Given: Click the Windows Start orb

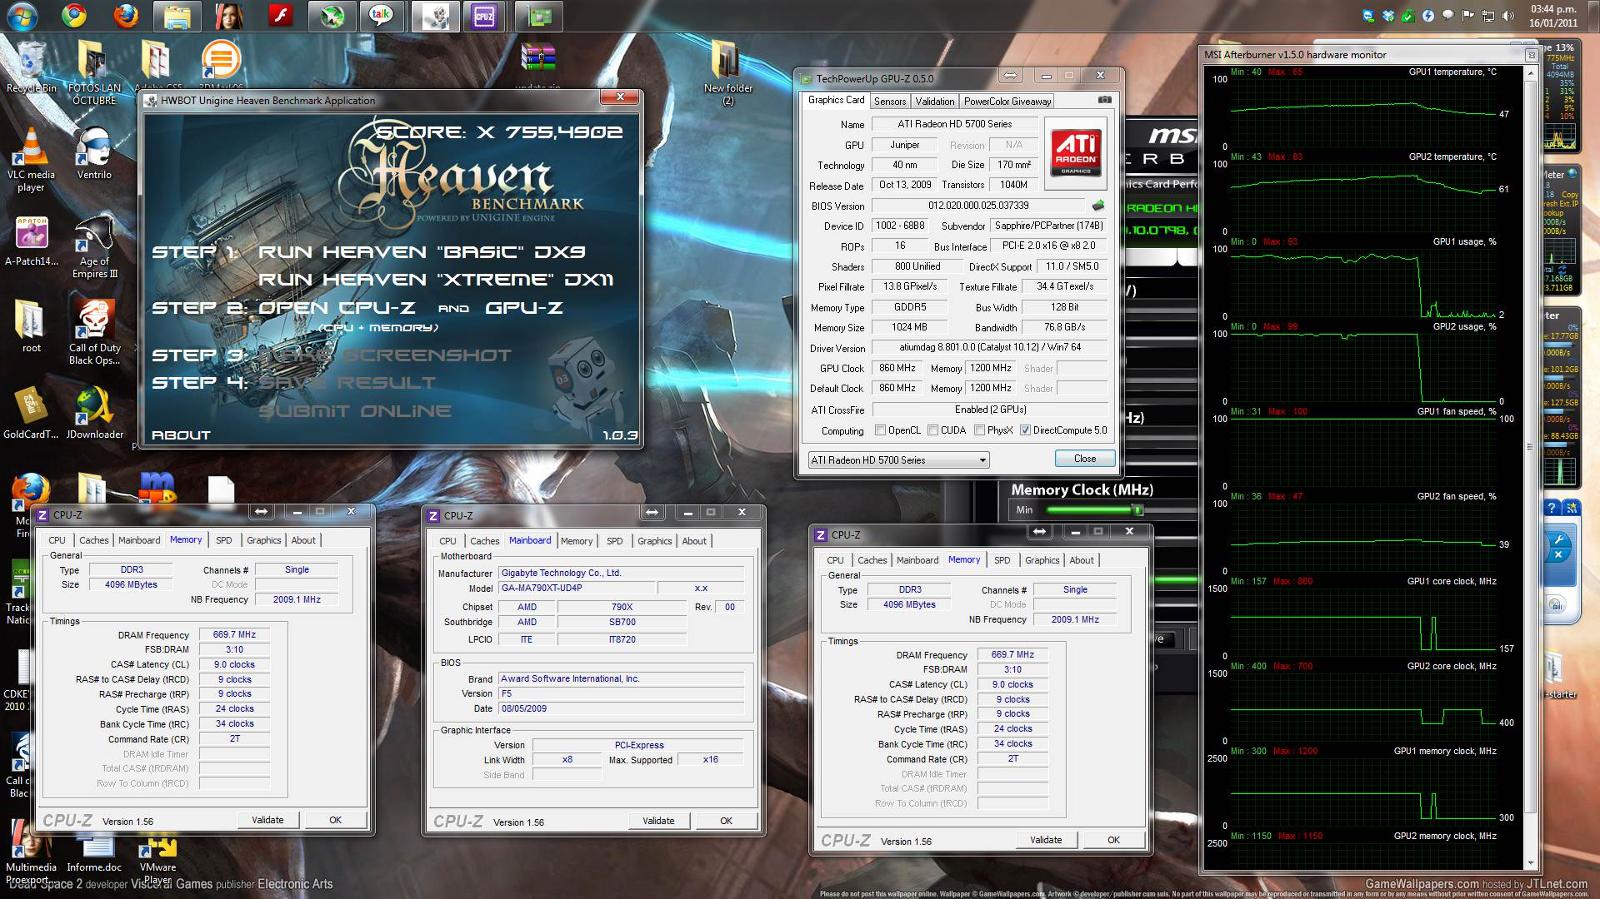Looking at the screenshot, I should (x=22, y=16).
